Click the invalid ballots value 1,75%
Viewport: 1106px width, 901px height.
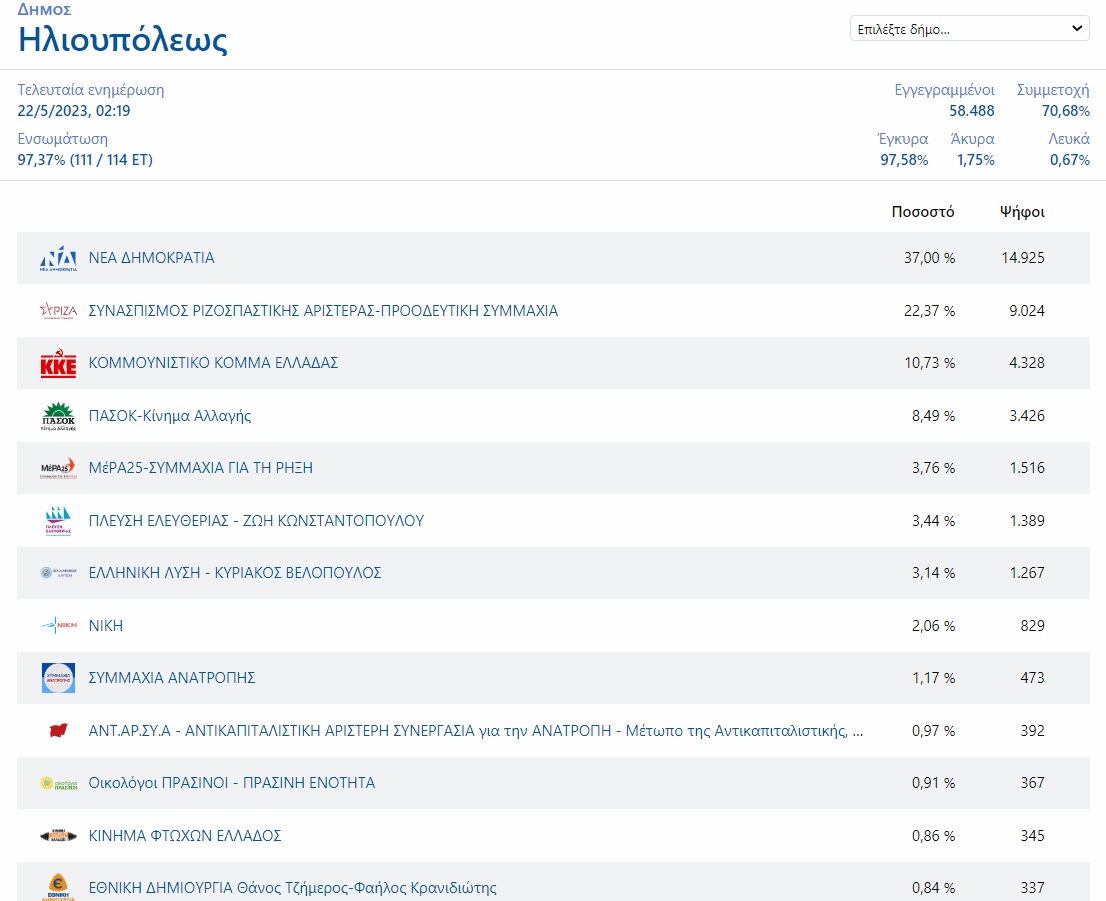click(x=976, y=160)
